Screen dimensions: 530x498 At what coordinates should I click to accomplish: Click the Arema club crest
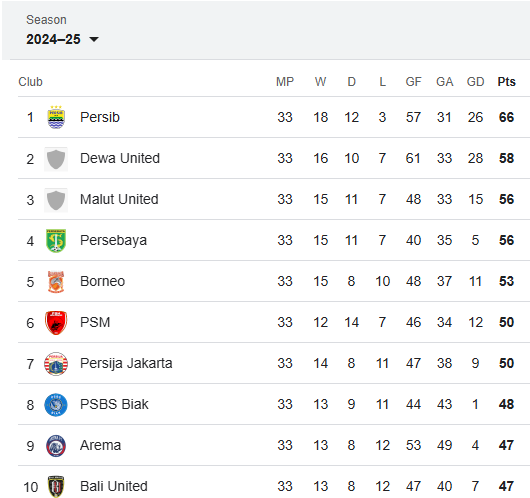click(x=56, y=446)
